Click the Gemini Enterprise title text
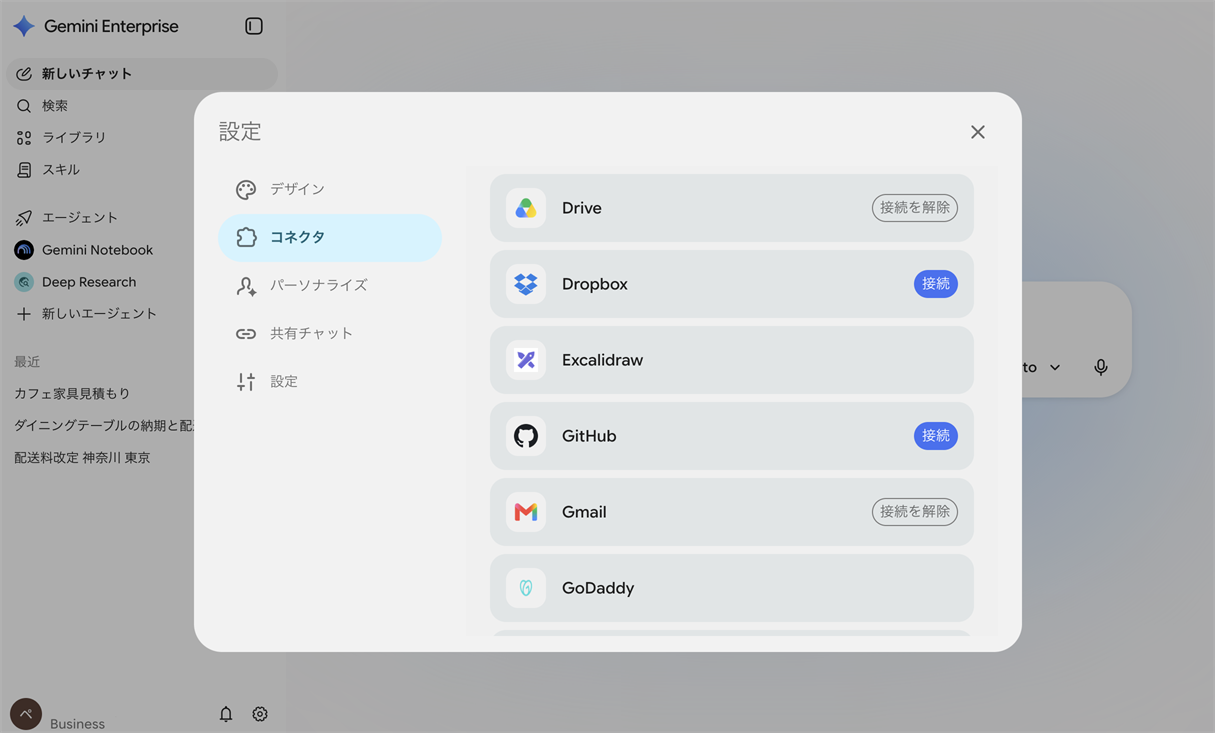 111,27
